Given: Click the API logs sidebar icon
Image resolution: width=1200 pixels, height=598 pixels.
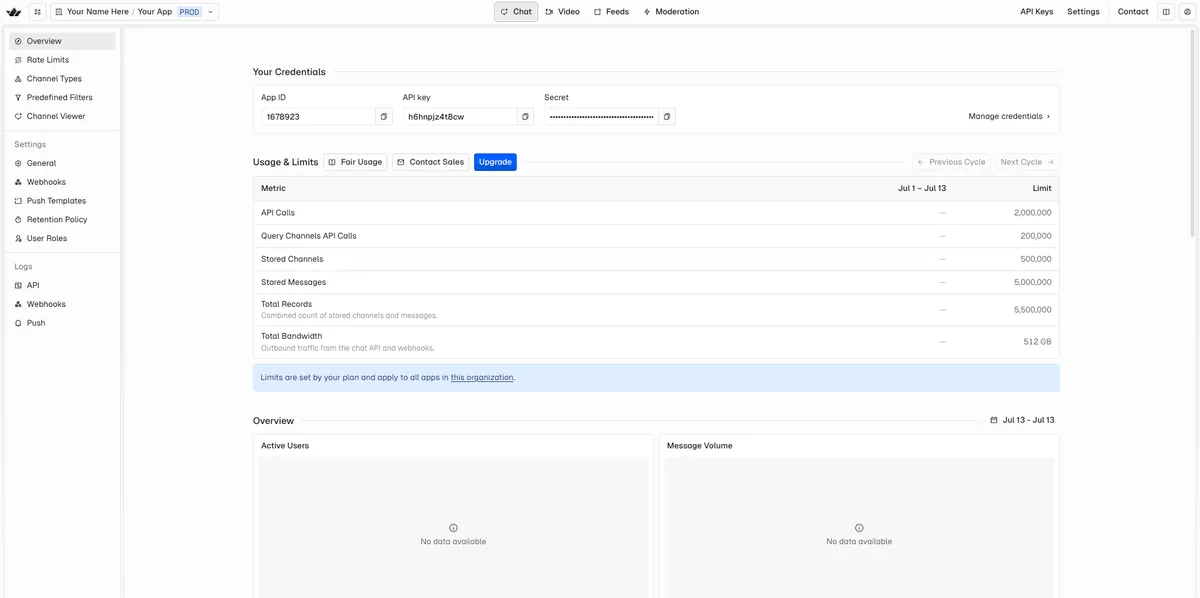Looking at the screenshot, I should click(18, 286).
